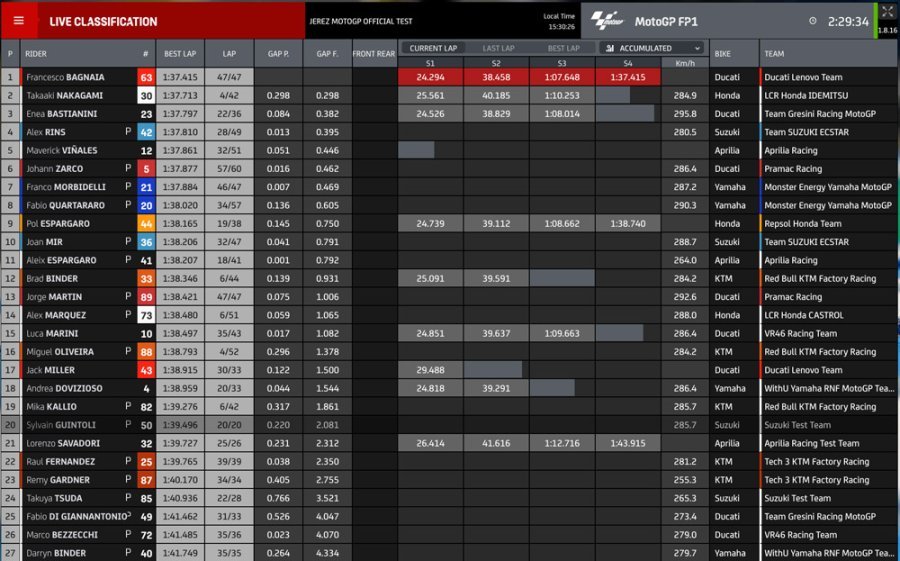Switch to LAST LAP tab
Image resolution: width=900 pixels, height=561 pixels.
click(498, 48)
